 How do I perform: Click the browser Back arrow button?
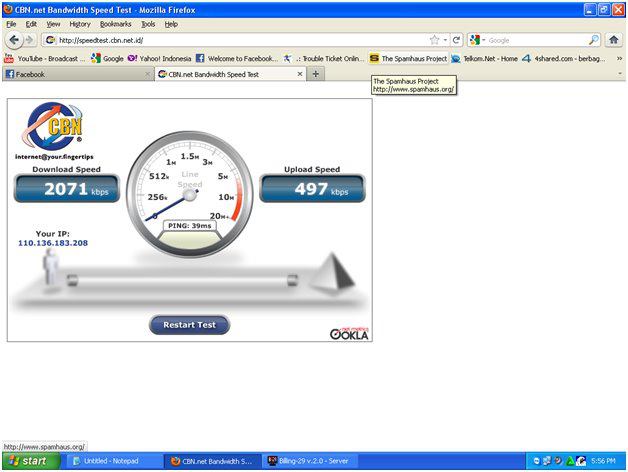click(14, 40)
